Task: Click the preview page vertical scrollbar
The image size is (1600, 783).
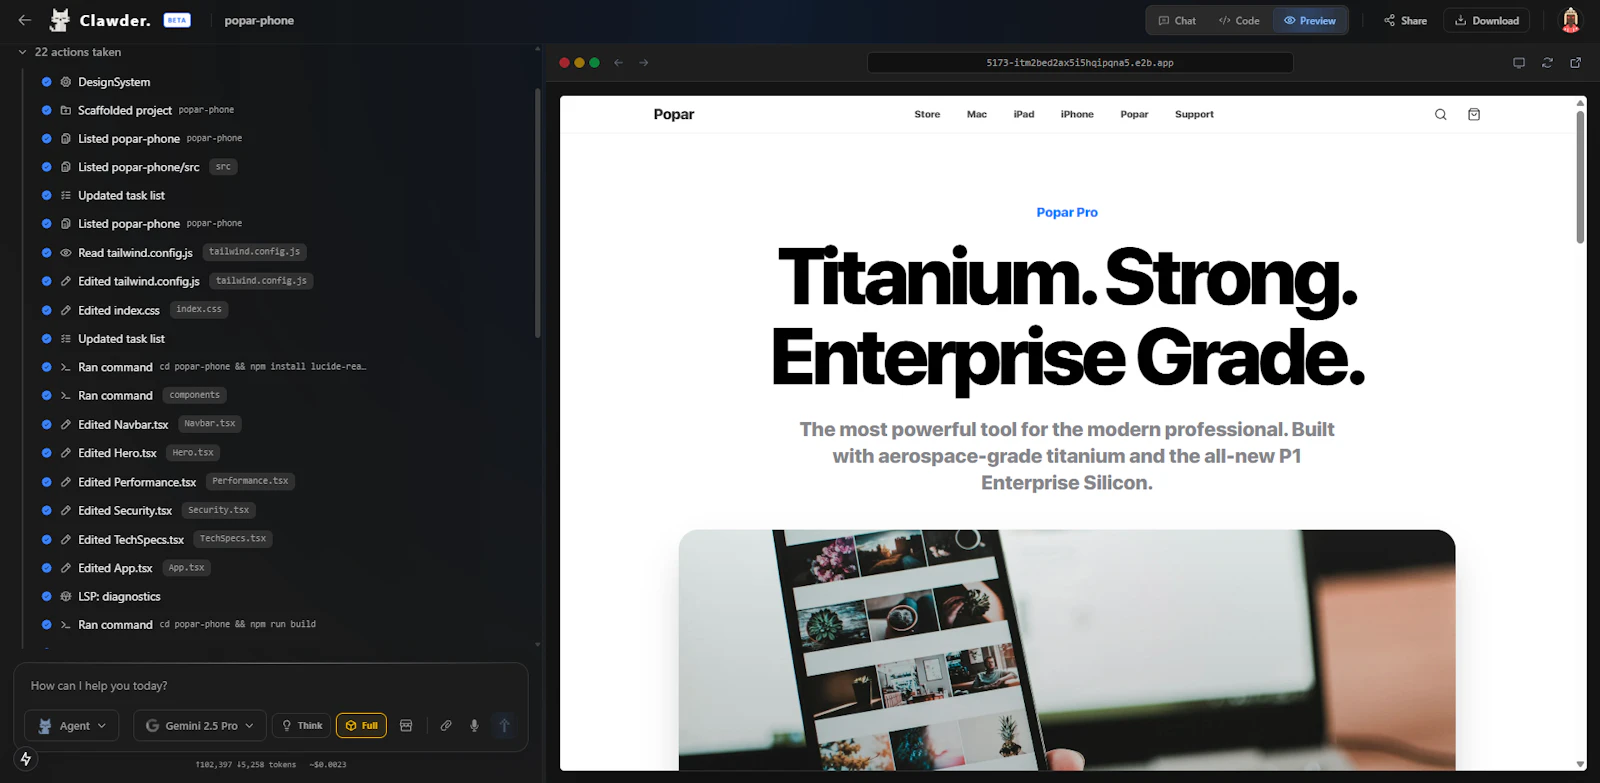Action: [1580, 176]
